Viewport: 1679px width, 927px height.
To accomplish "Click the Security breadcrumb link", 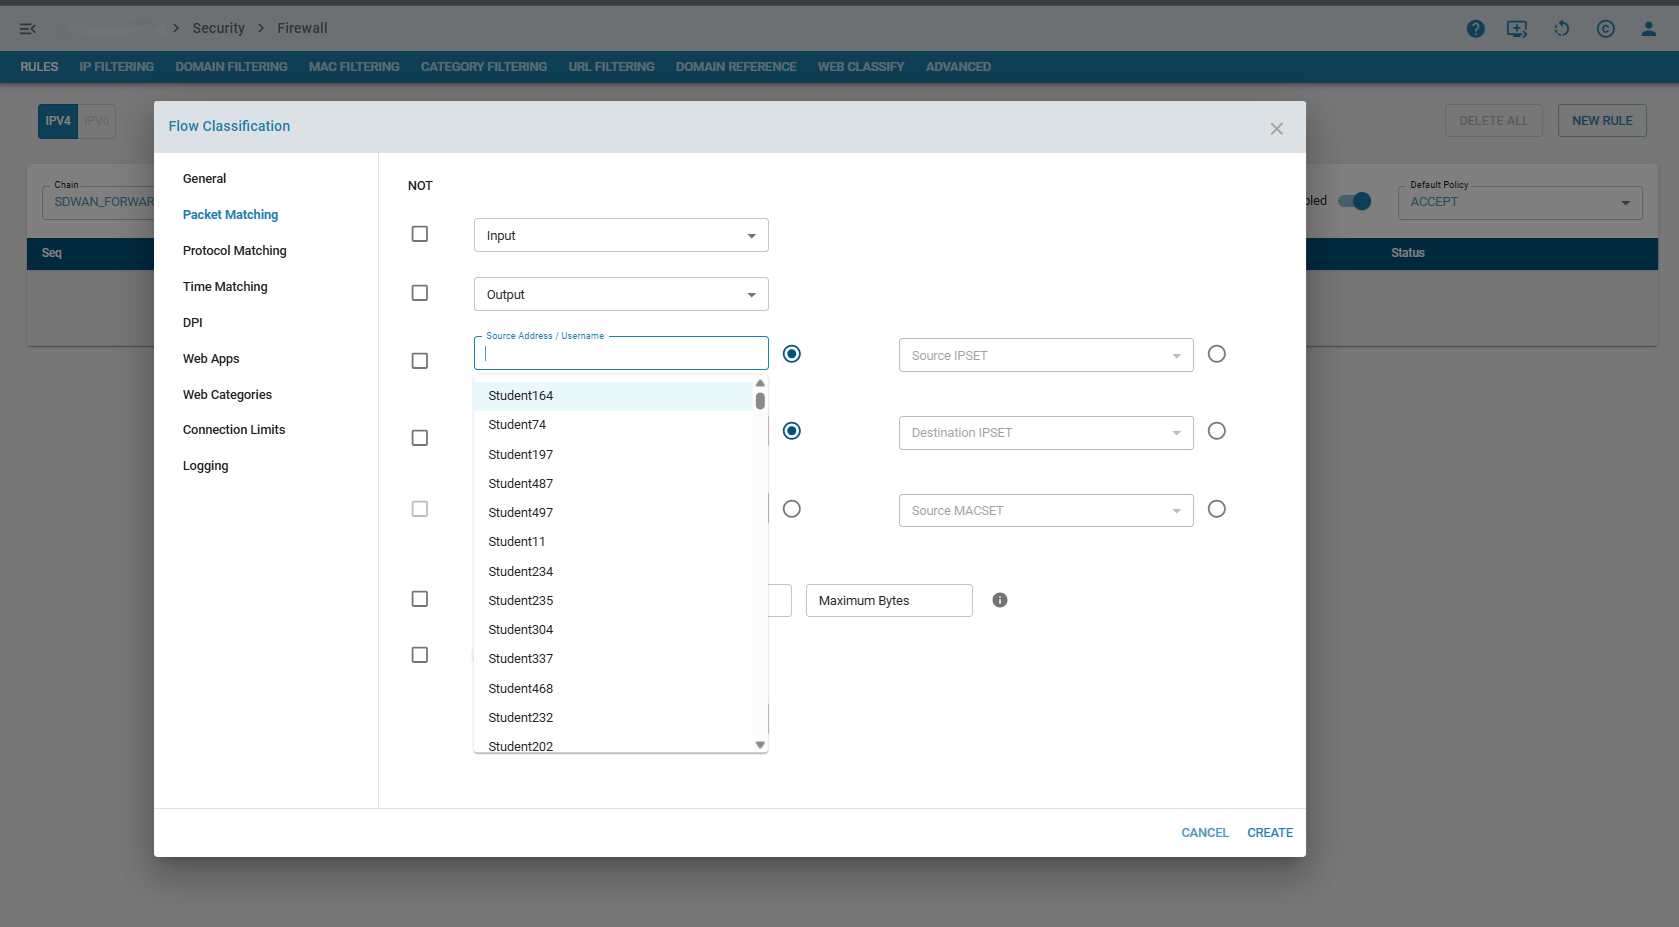I will pos(218,28).
